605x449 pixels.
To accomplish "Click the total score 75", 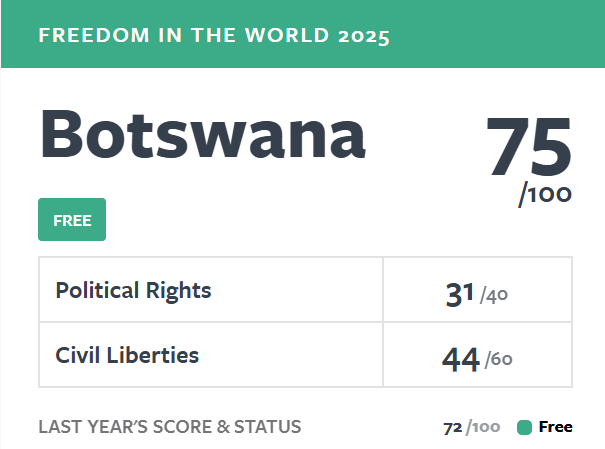I will (528, 148).
